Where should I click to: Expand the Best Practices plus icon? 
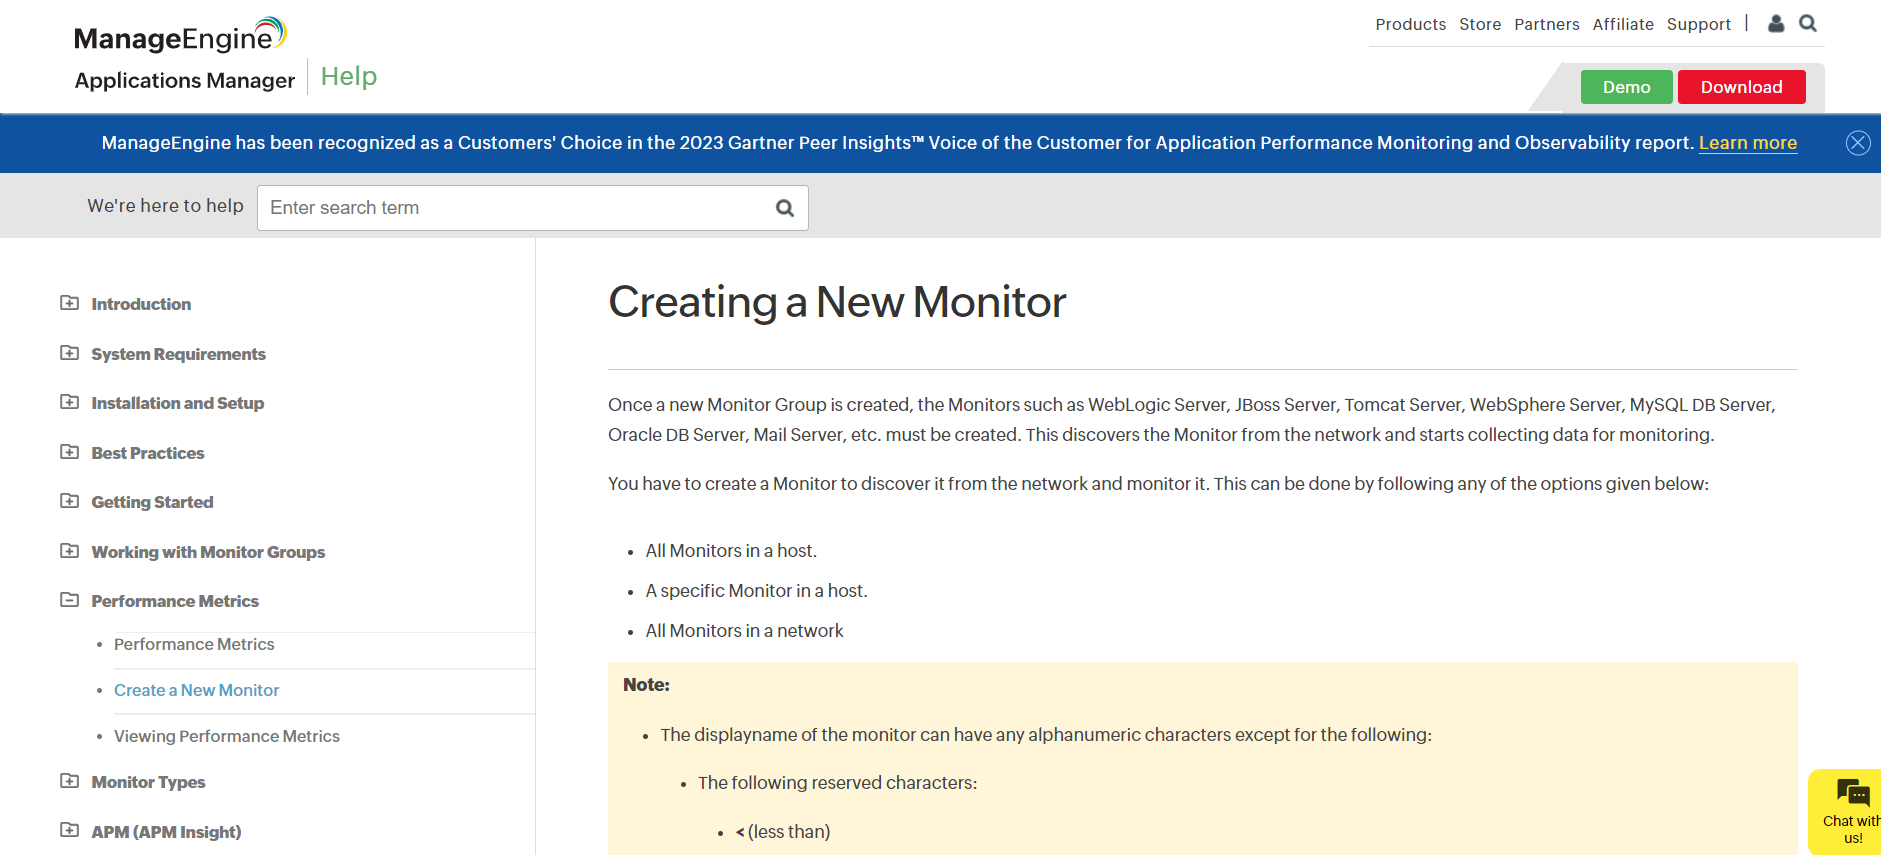[x=69, y=452]
